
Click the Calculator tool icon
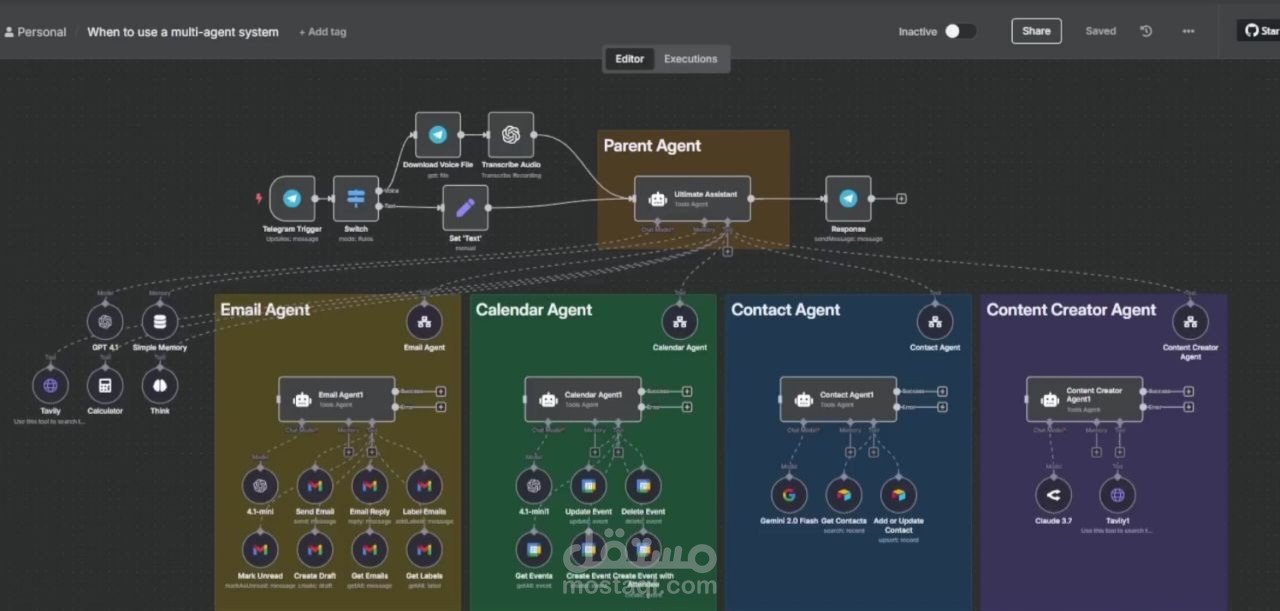point(105,384)
